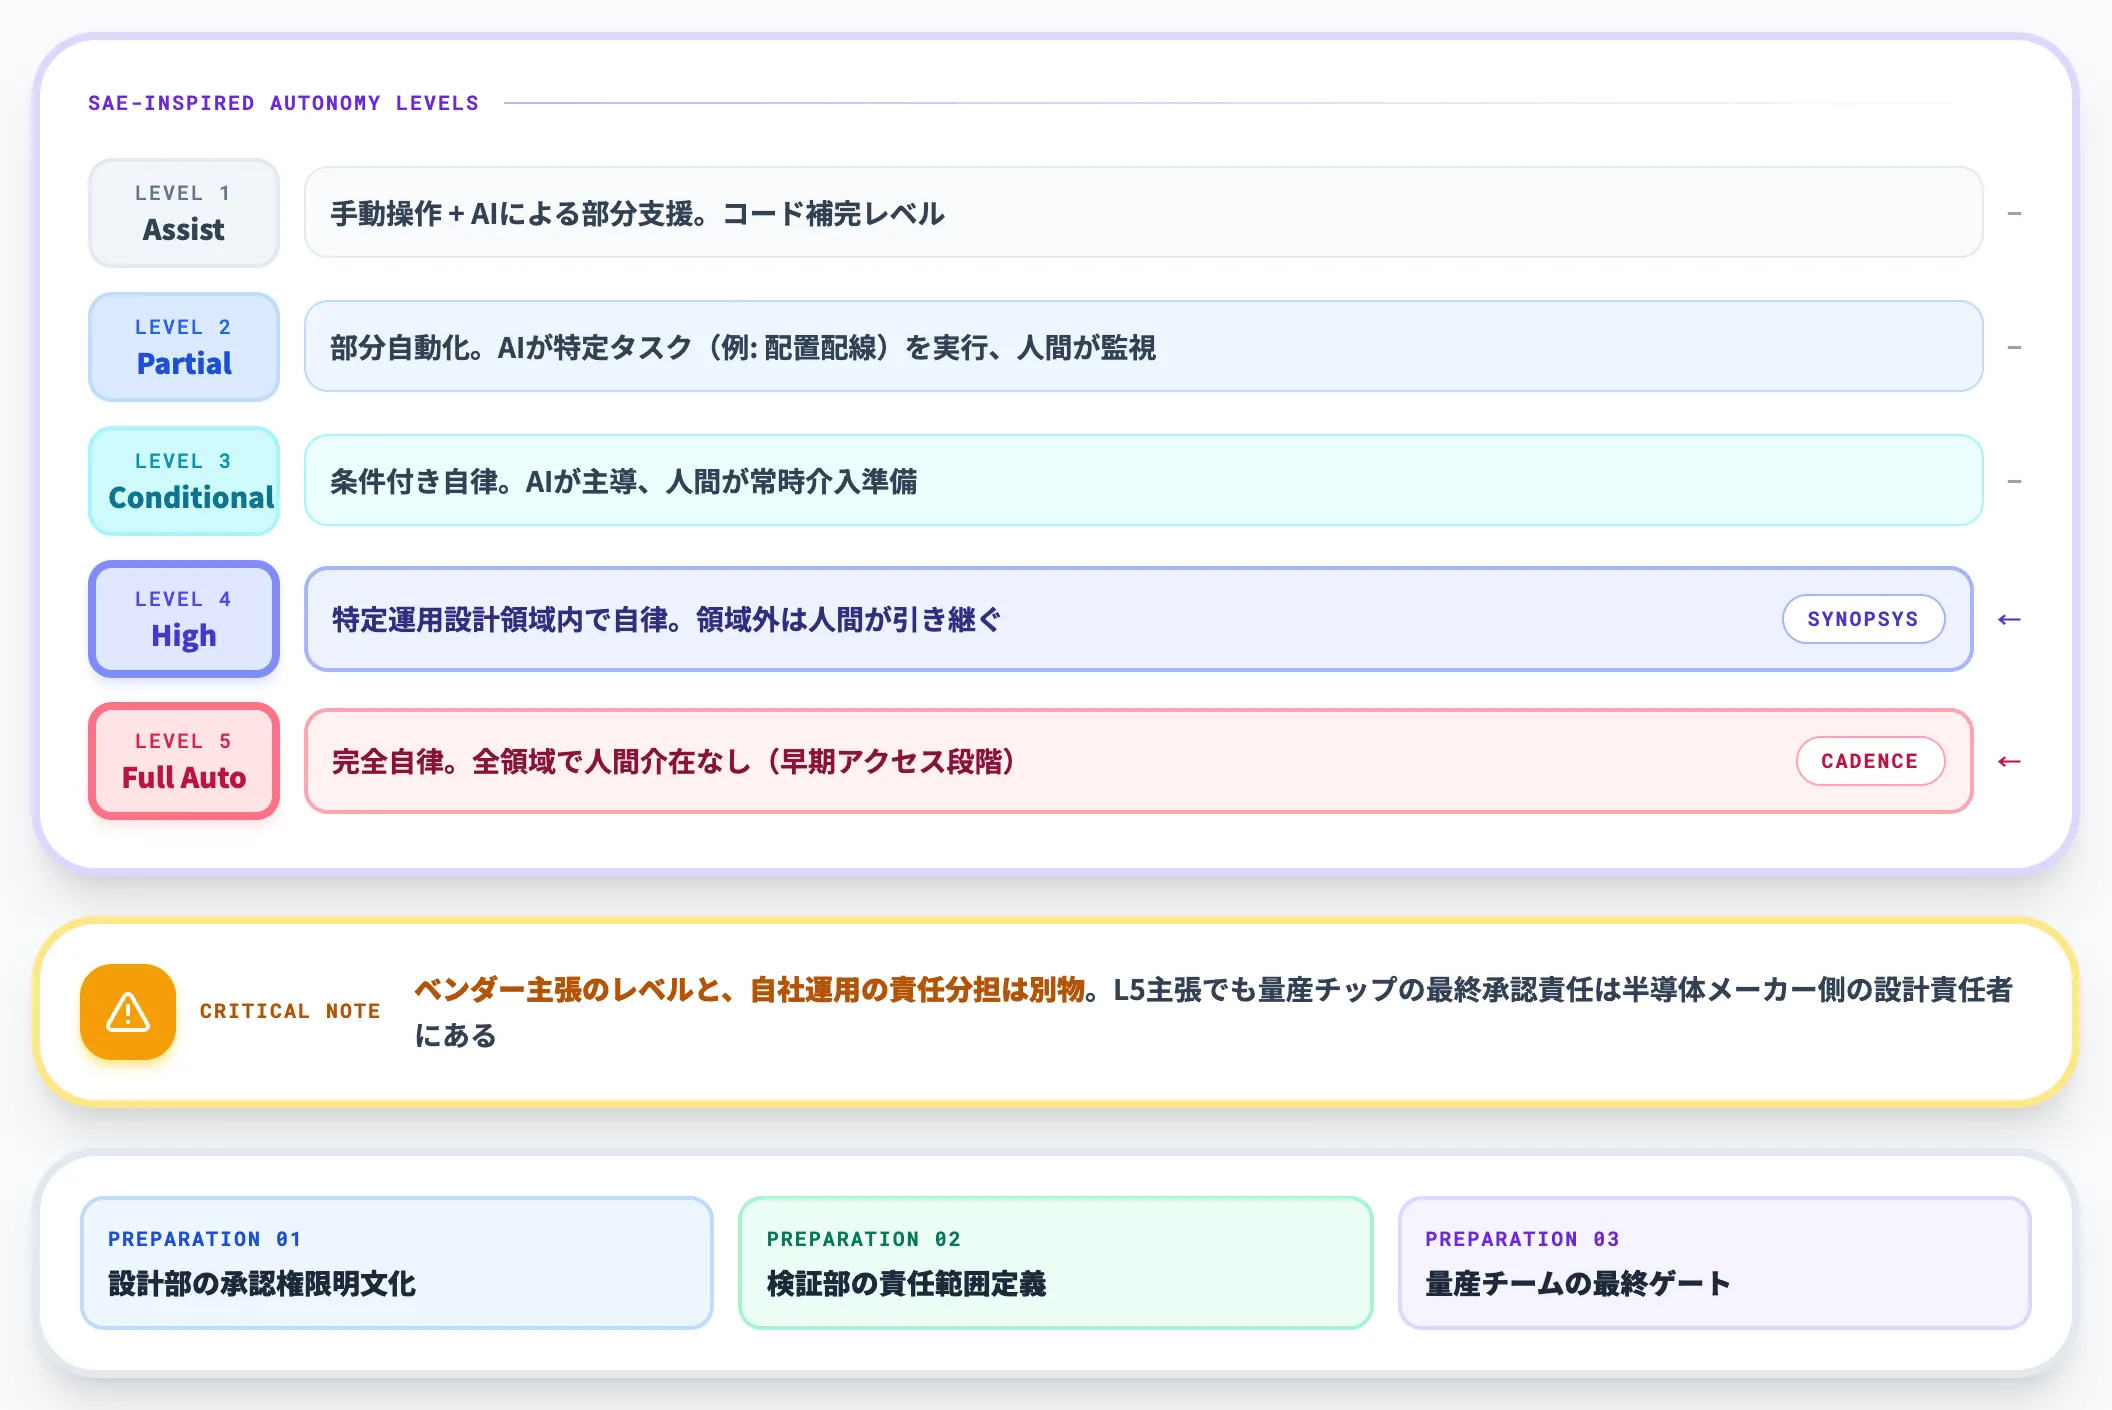Click the dash marker beside the Level 2 row
Screen dimensions: 2112x1410
click(2014, 348)
